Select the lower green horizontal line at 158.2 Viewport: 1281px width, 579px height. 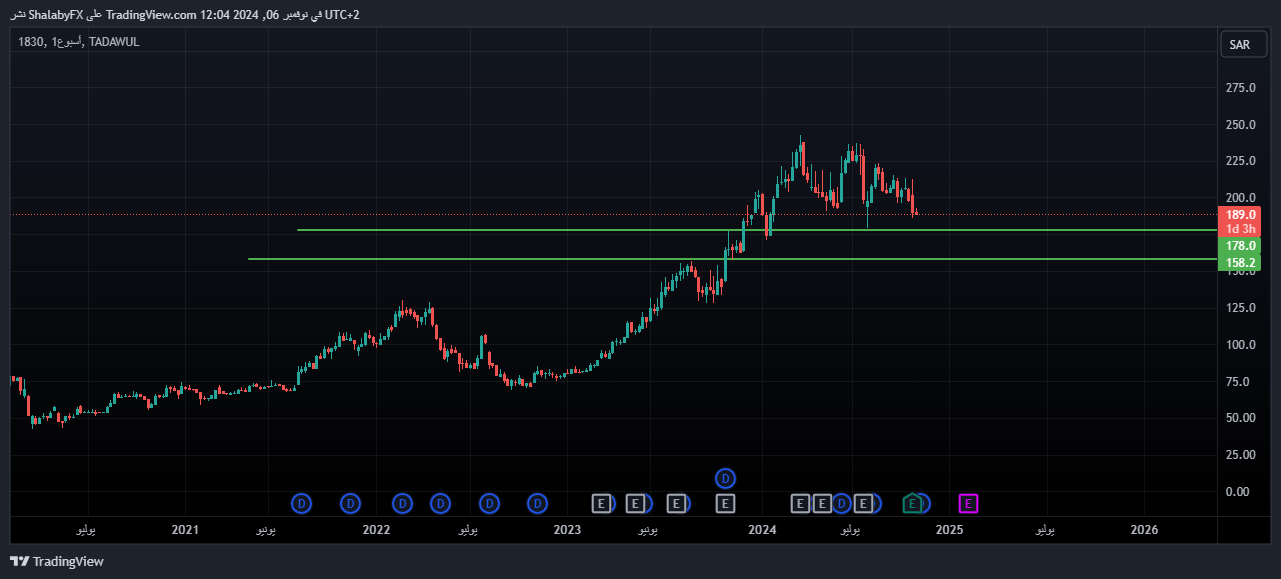pos(733,259)
